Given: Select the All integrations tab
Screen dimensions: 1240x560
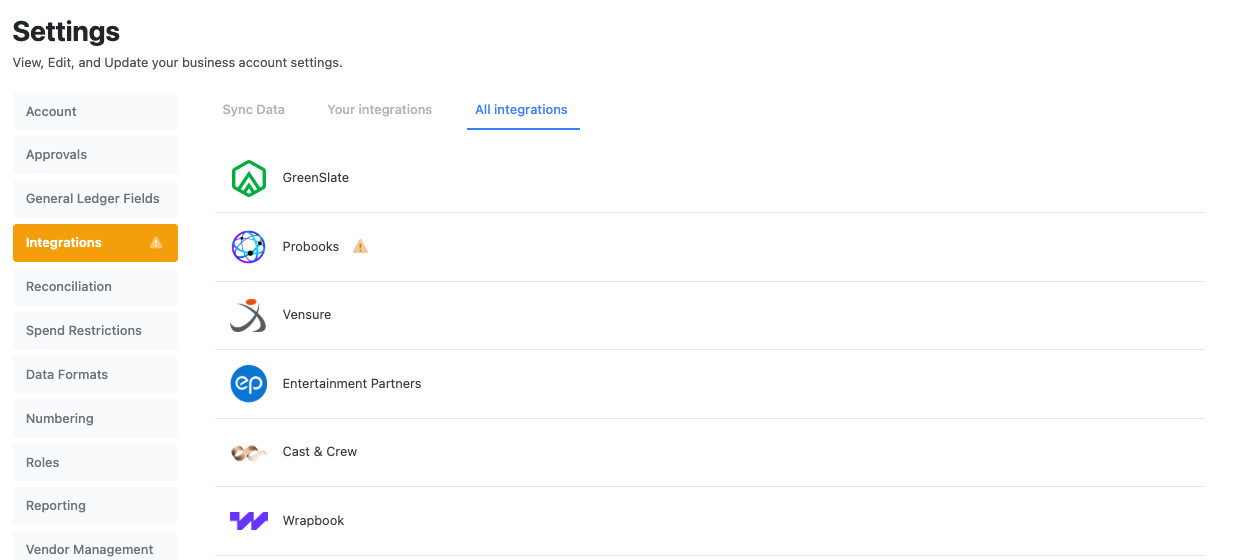Looking at the screenshot, I should point(521,110).
